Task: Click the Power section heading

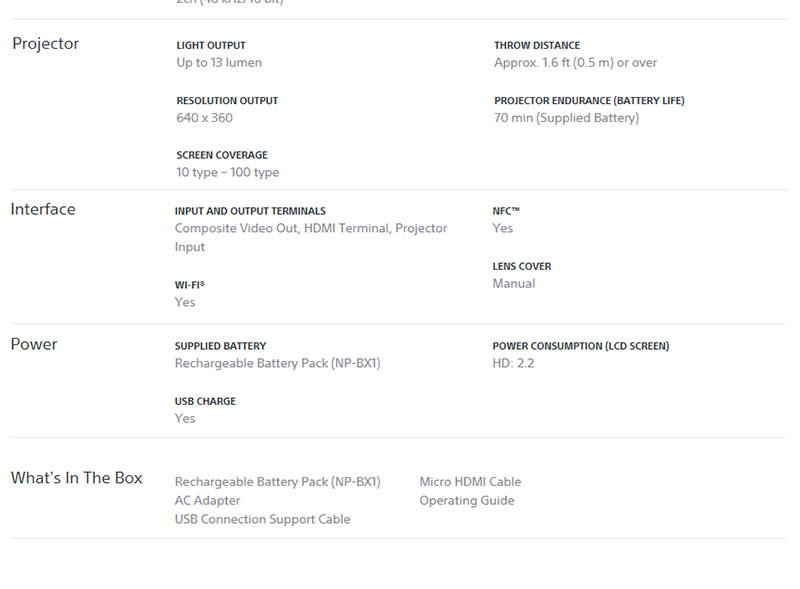Action: coord(34,344)
